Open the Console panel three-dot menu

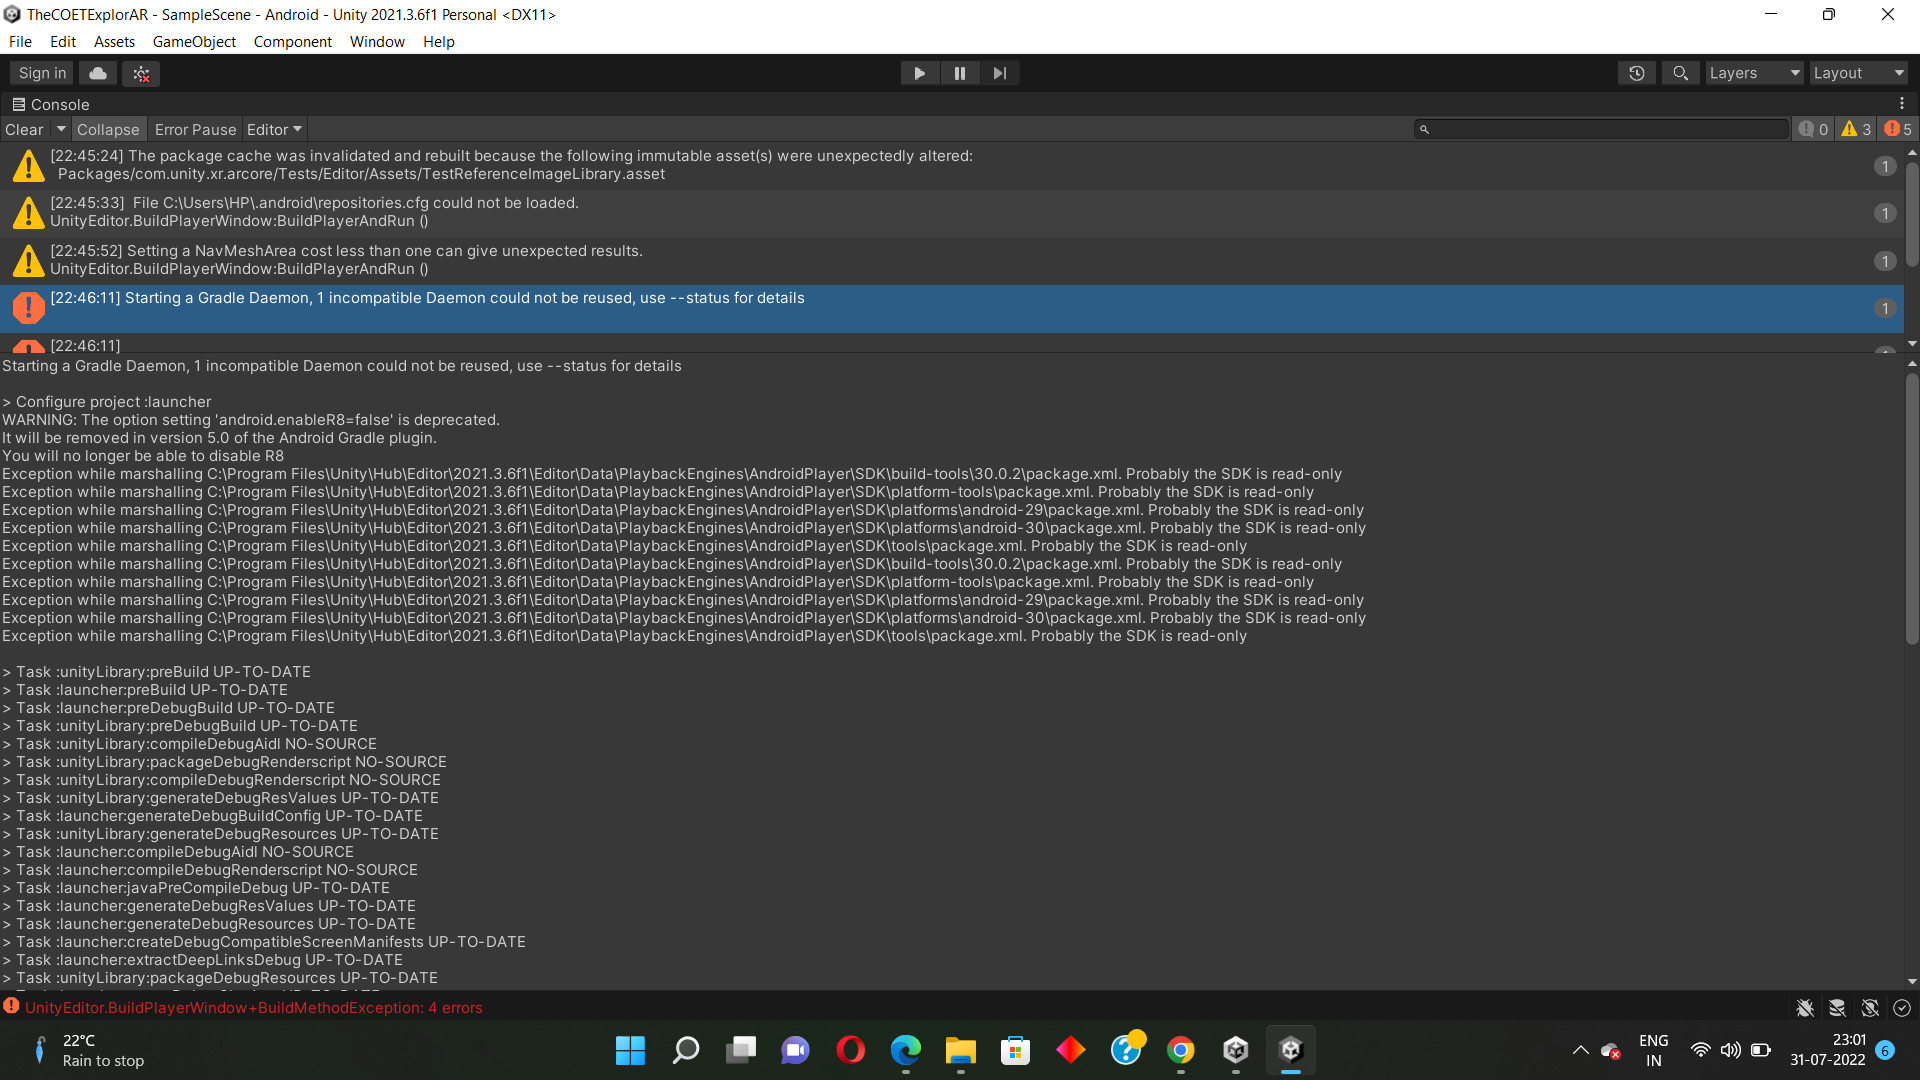pyautogui.click(x=1901, y=104)
